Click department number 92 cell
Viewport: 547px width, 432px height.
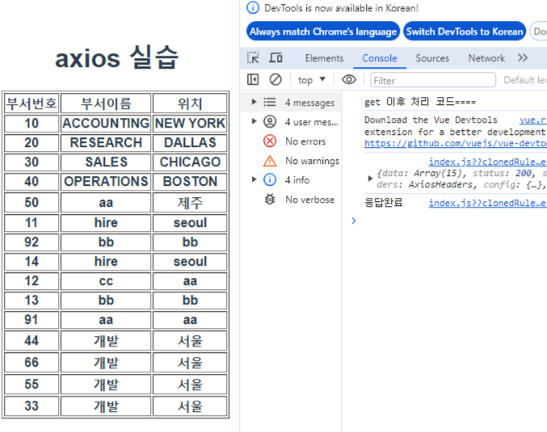(x=31, y=242)
